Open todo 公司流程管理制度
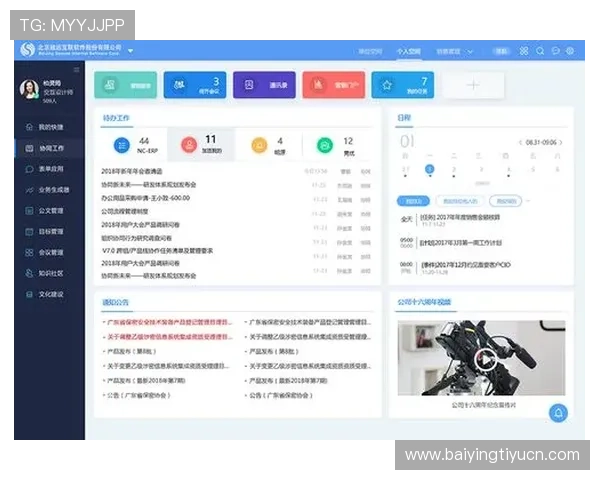Screen dimensions: 600x480 click(124, 211)
